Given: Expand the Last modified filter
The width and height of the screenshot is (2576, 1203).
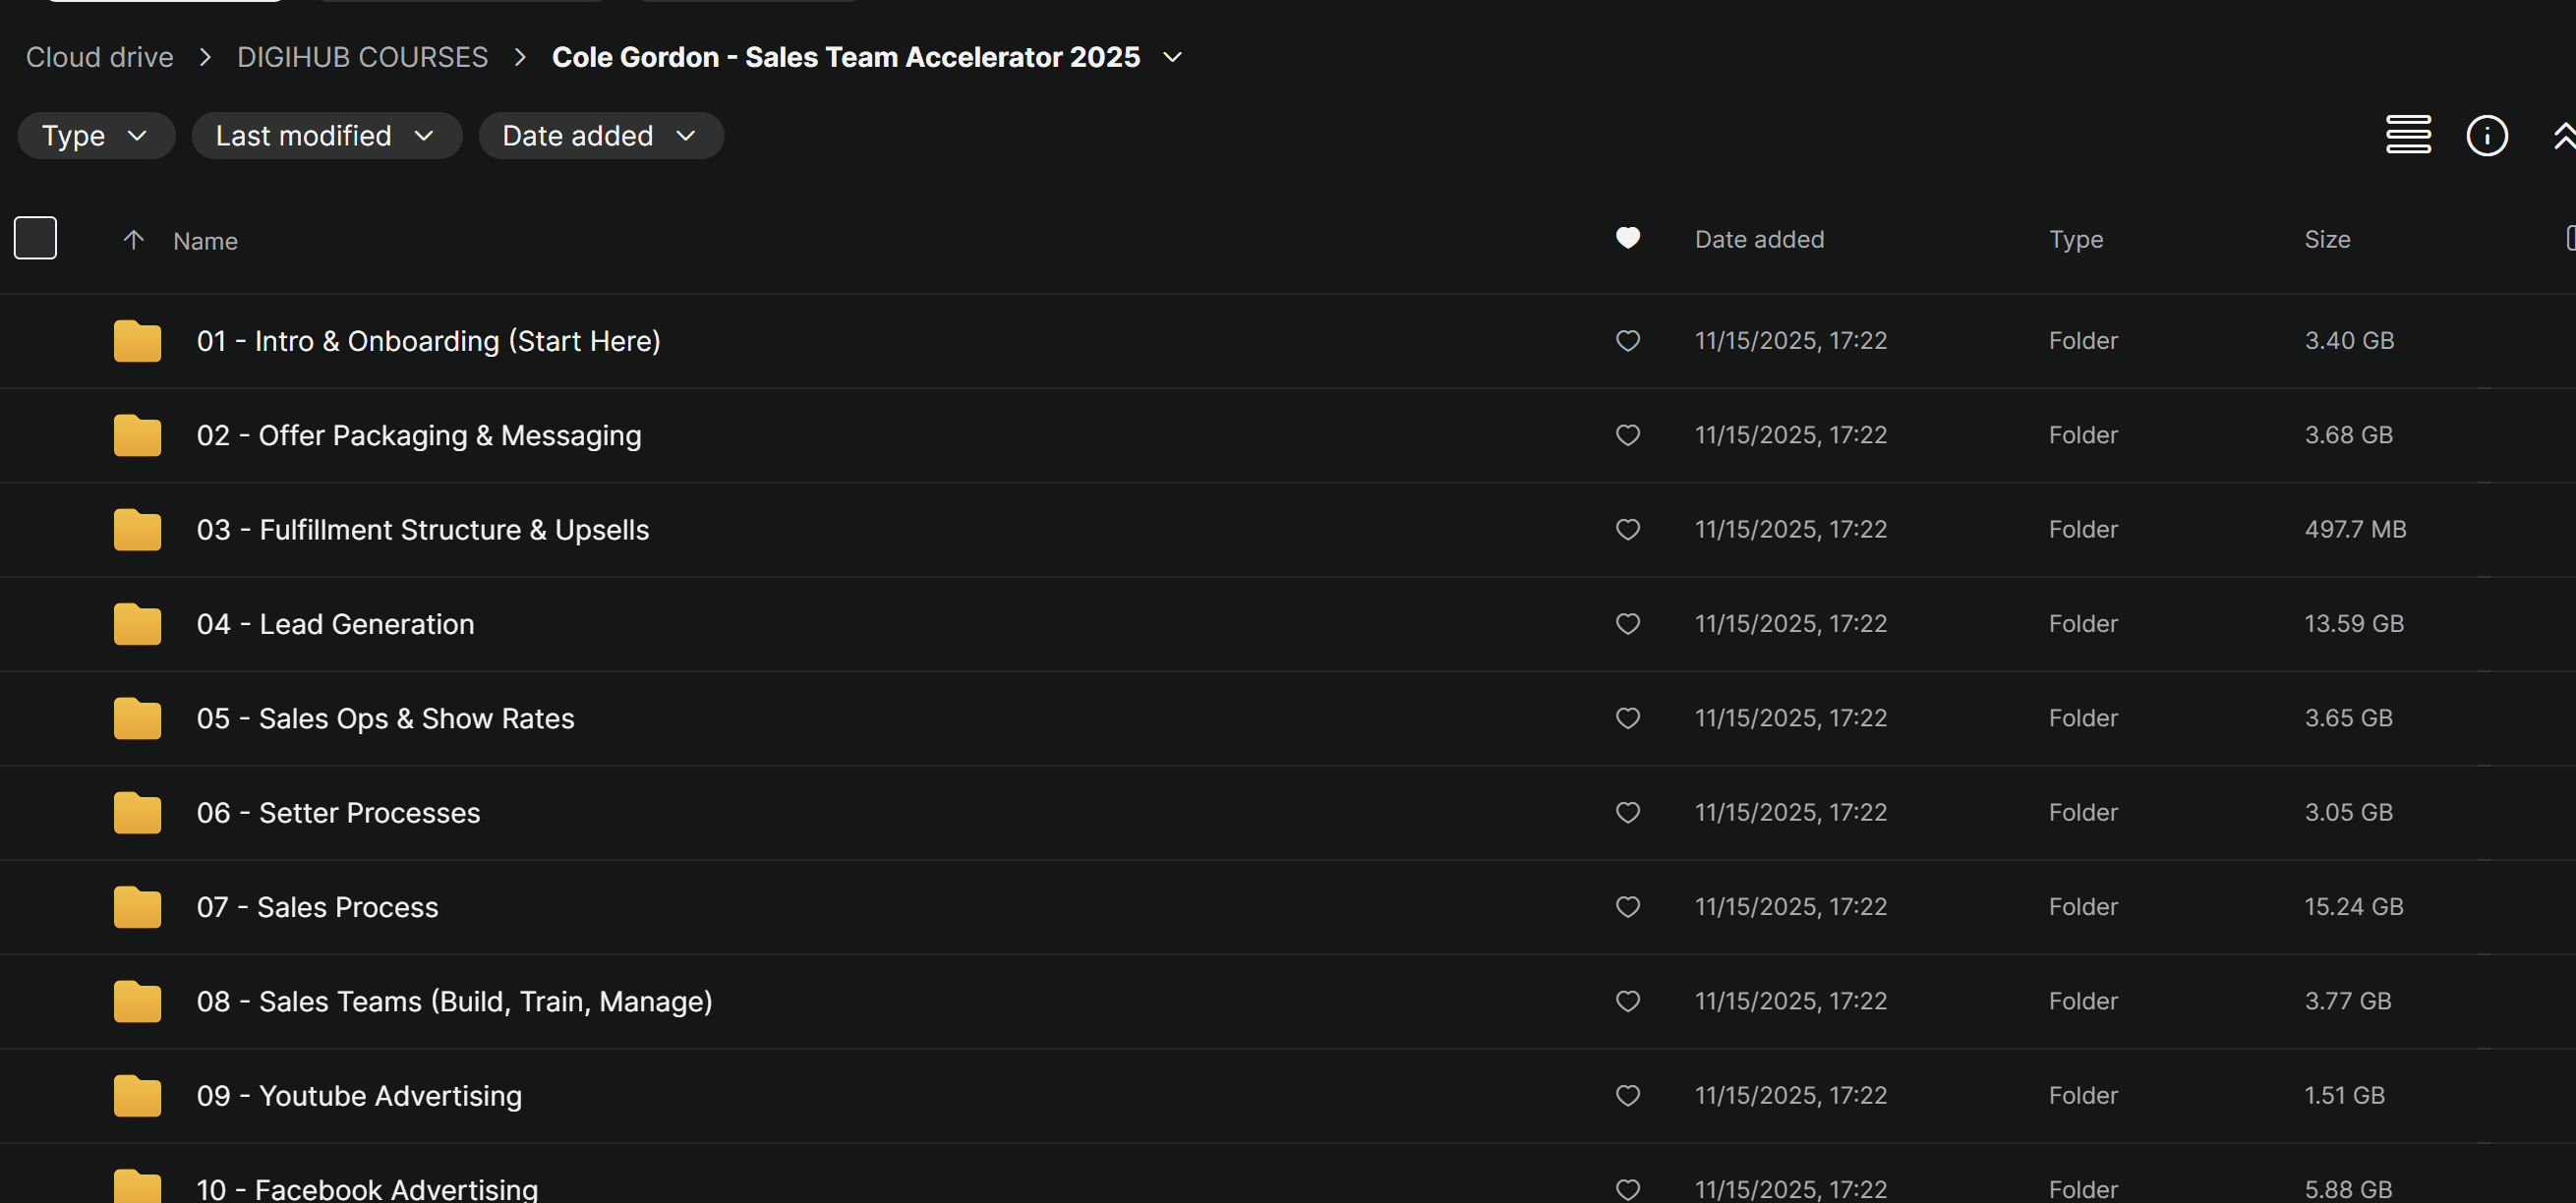Looking at the screenshot, I should (326, 135).
